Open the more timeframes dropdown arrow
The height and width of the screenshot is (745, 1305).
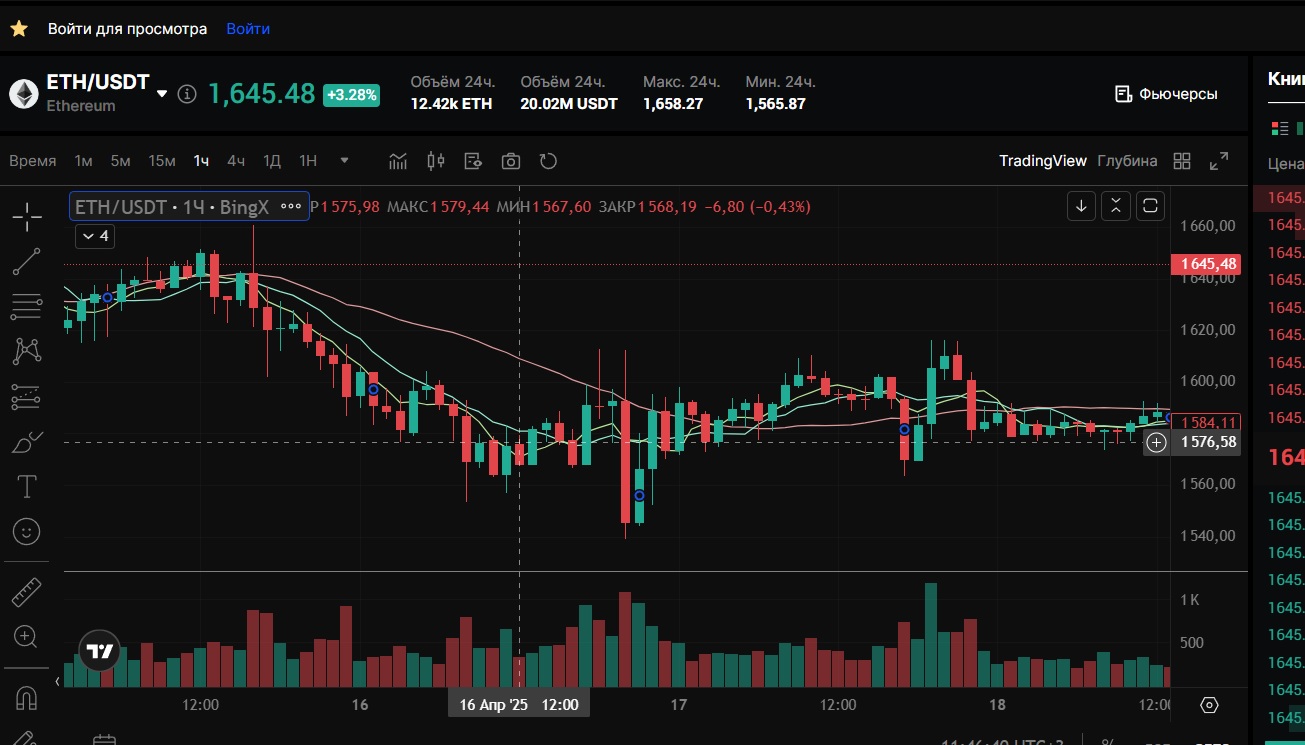[x=345, y=160]
